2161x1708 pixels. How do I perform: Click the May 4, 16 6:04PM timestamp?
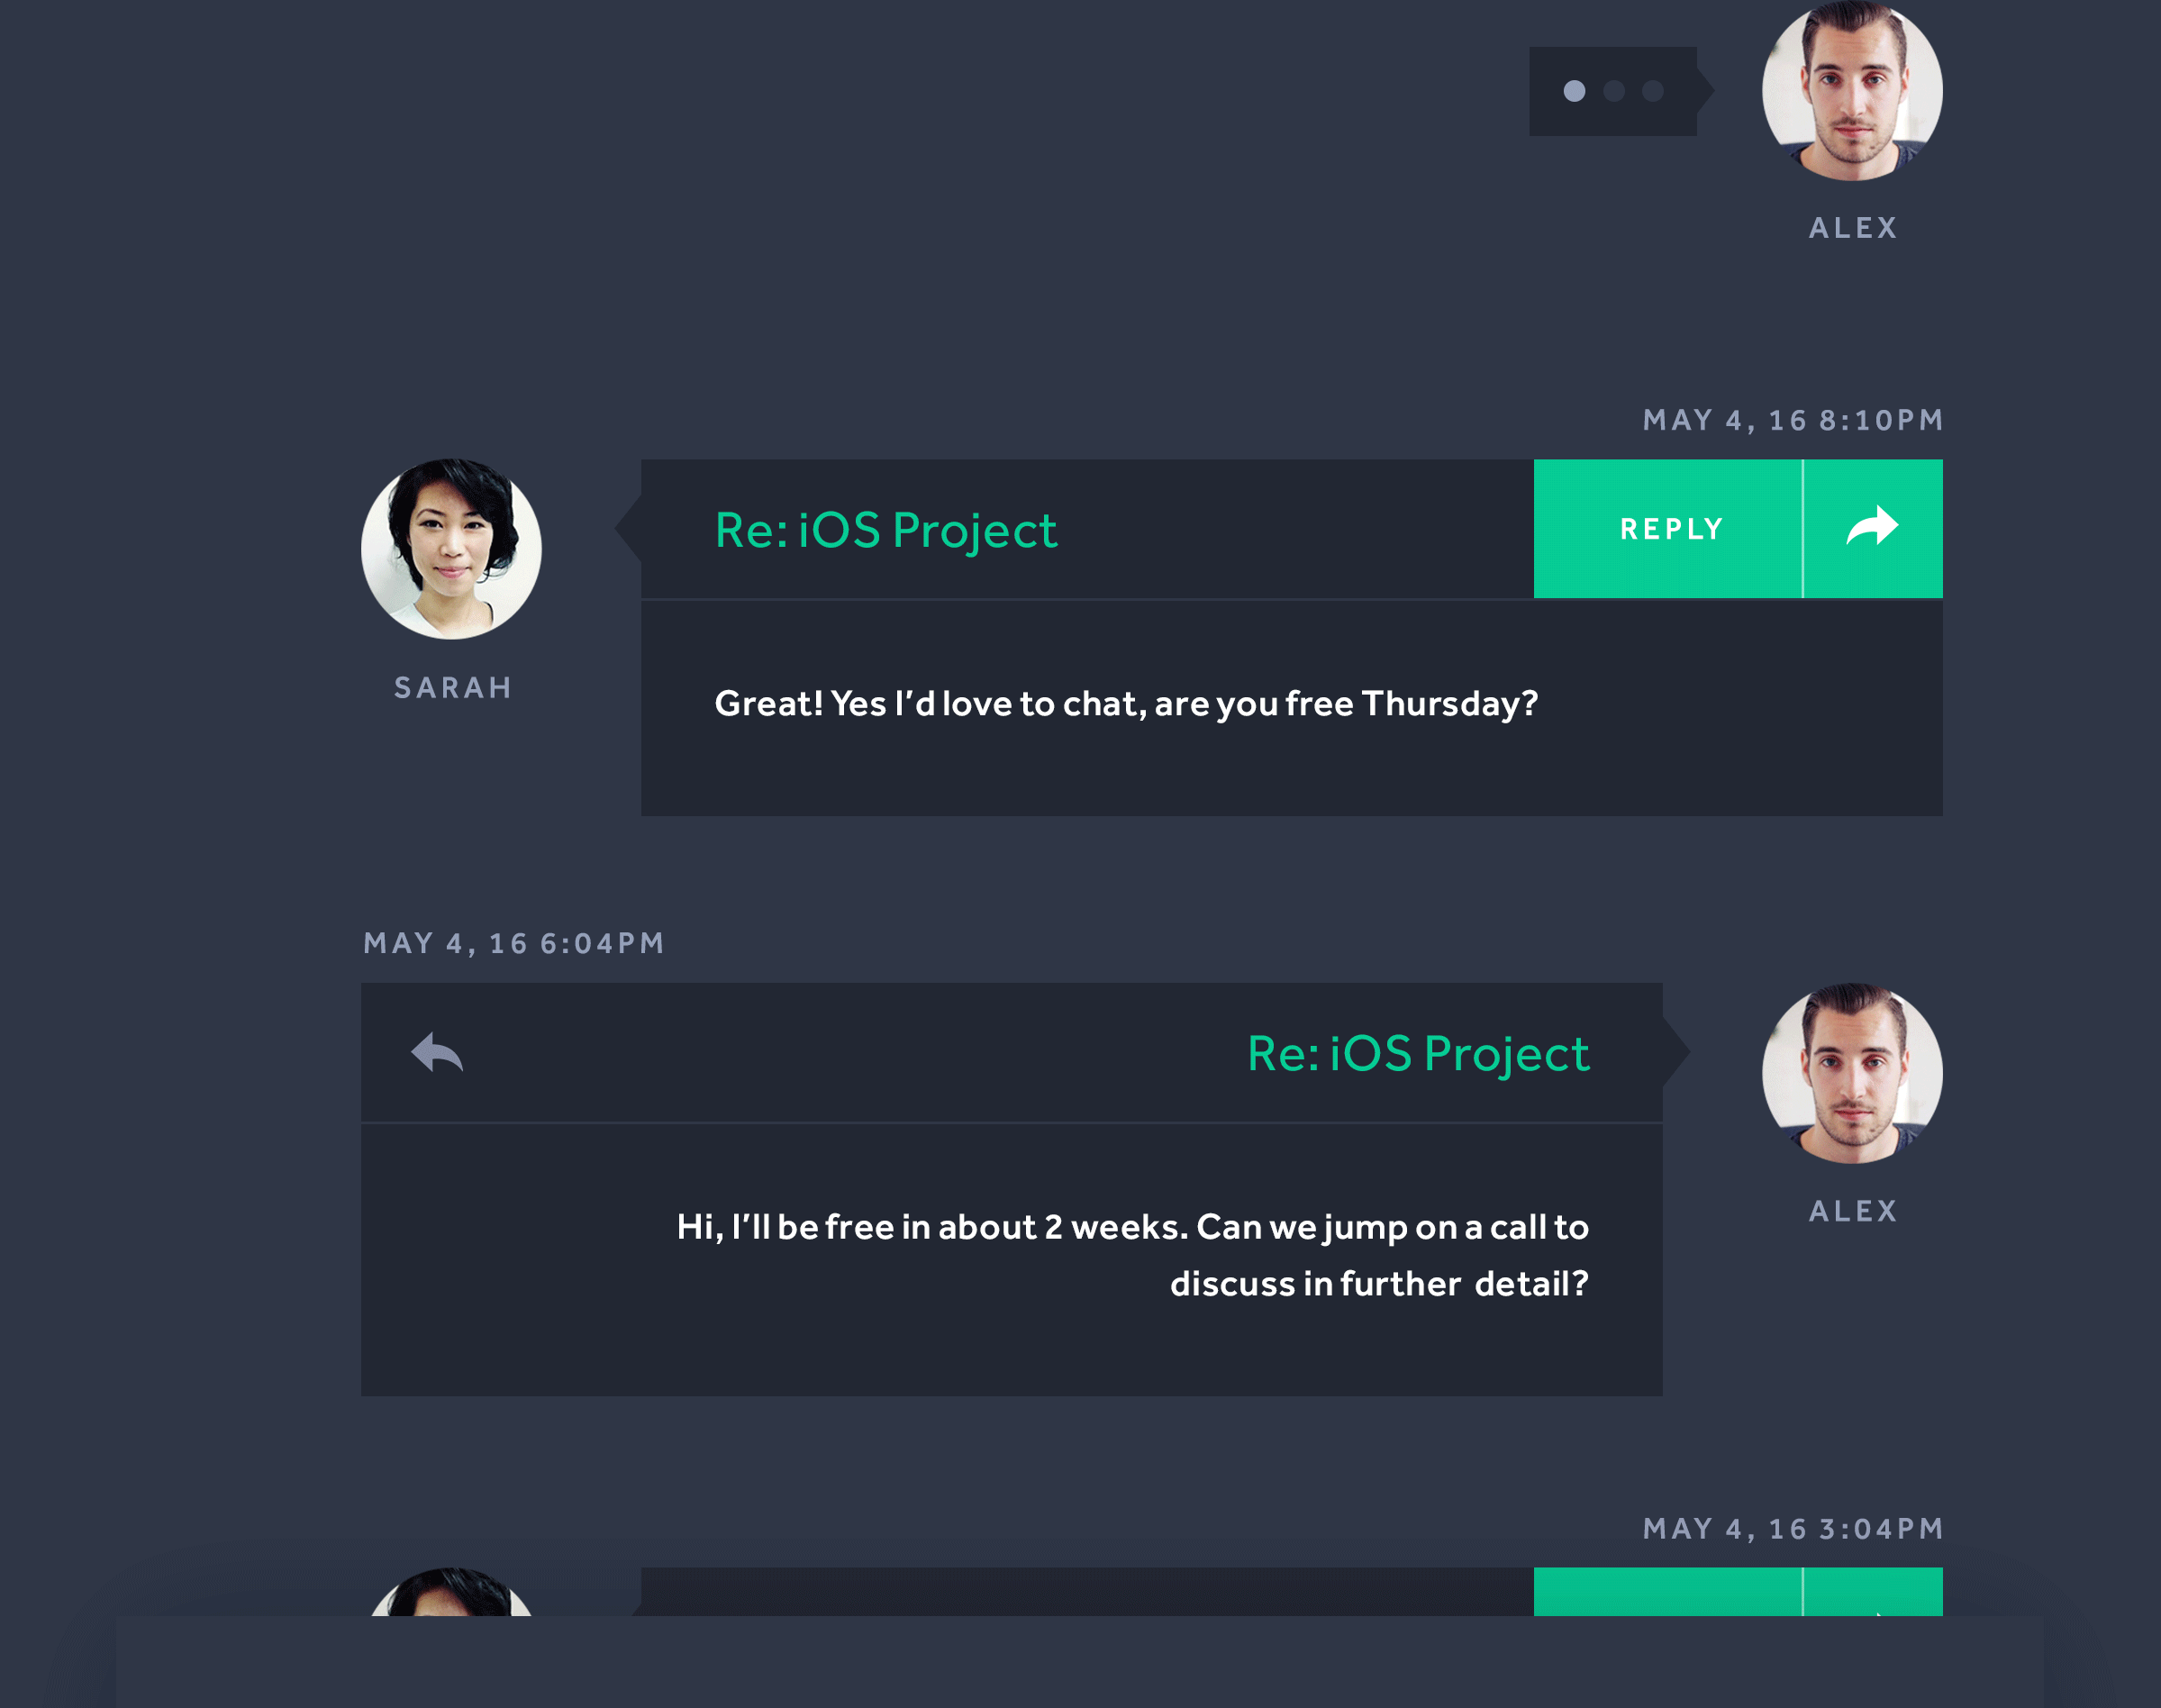(x=514, y=943)
